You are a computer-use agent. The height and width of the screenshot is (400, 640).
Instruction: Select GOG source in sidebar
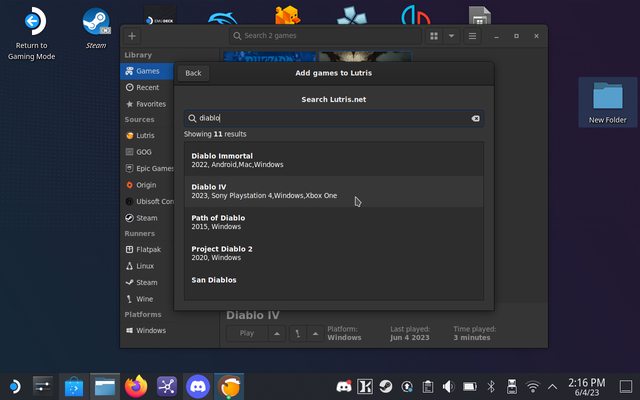(x=143, y=152)
